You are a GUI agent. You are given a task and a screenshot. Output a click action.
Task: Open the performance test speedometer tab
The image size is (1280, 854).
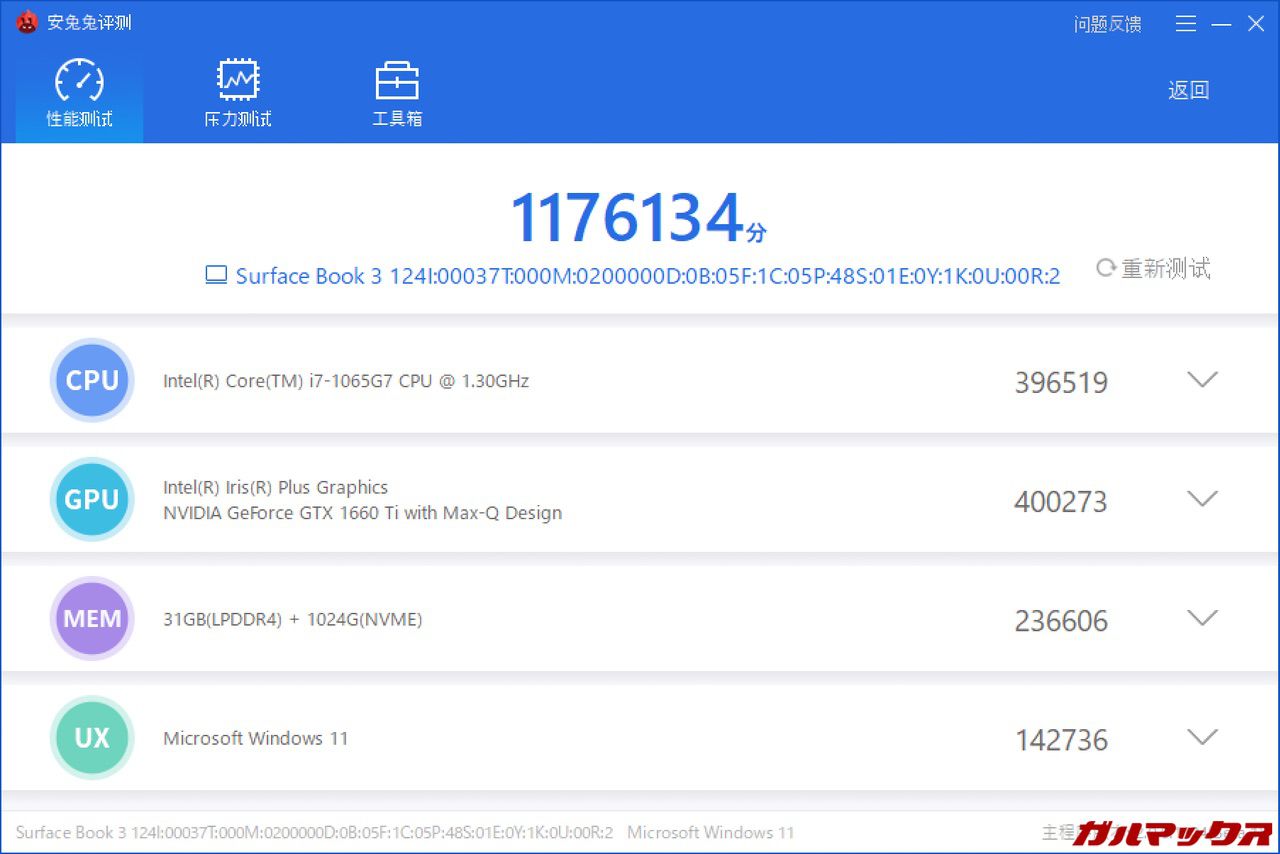pyautogui.click(x=79, y=93)
